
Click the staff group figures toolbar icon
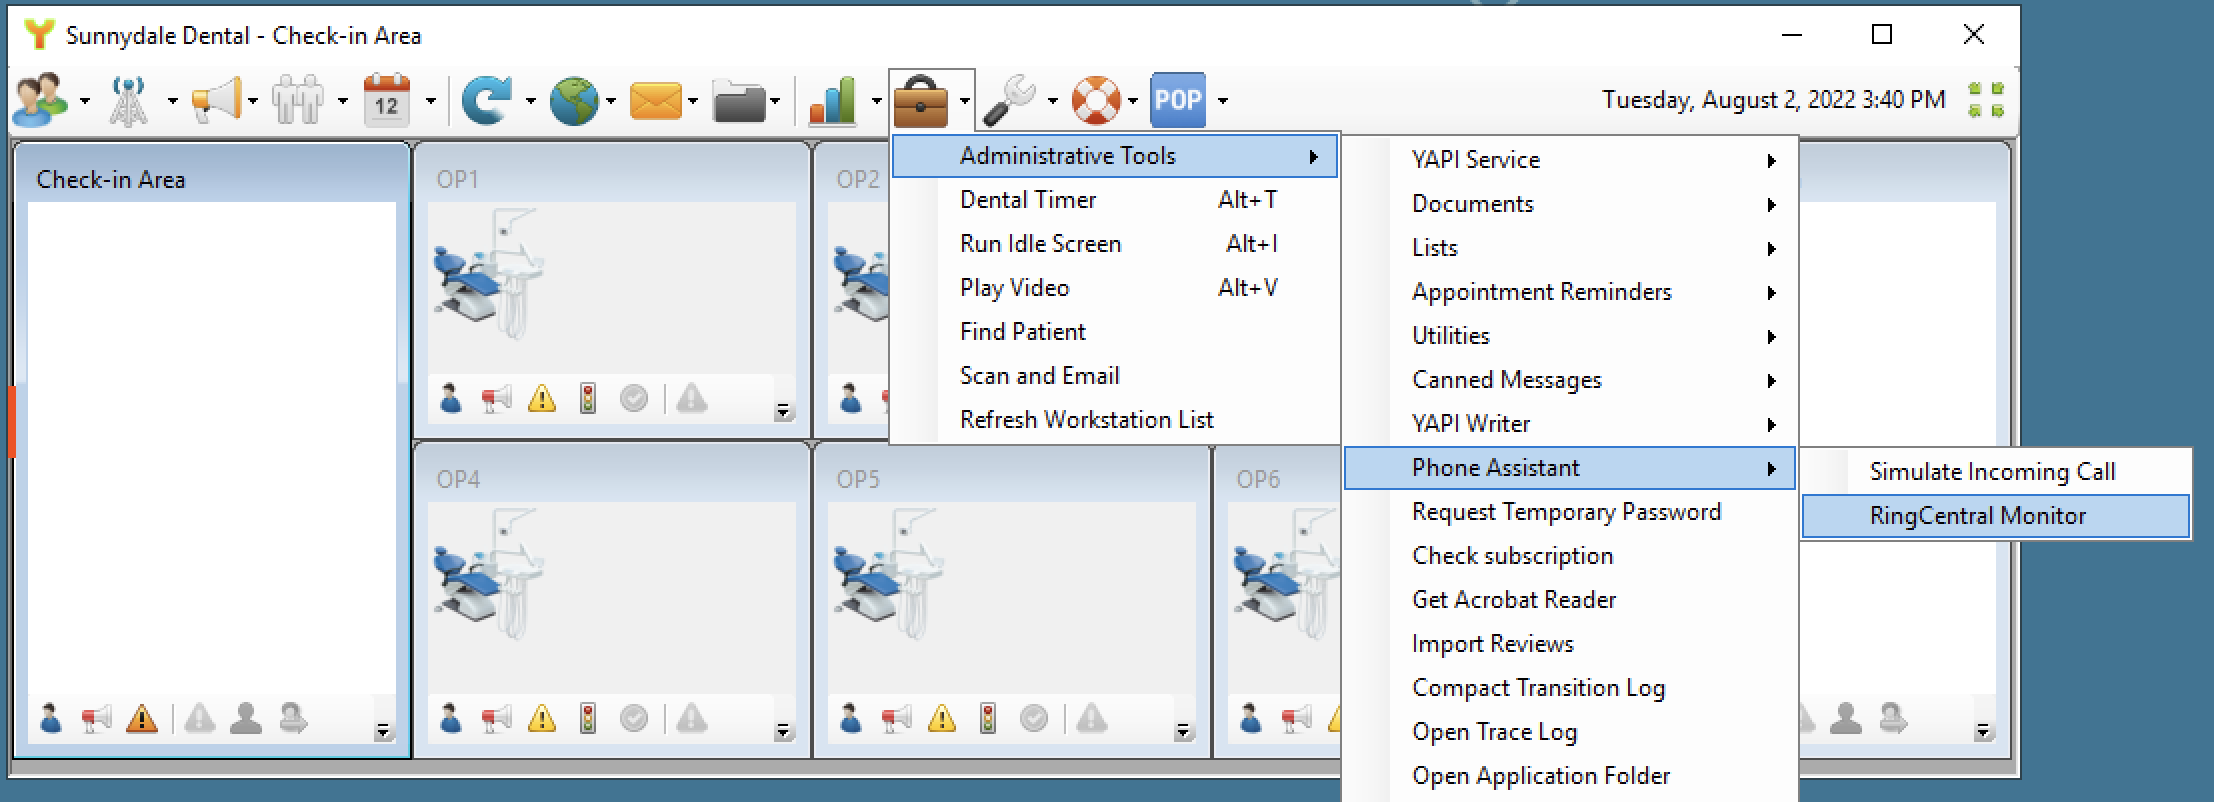point(298,100)
